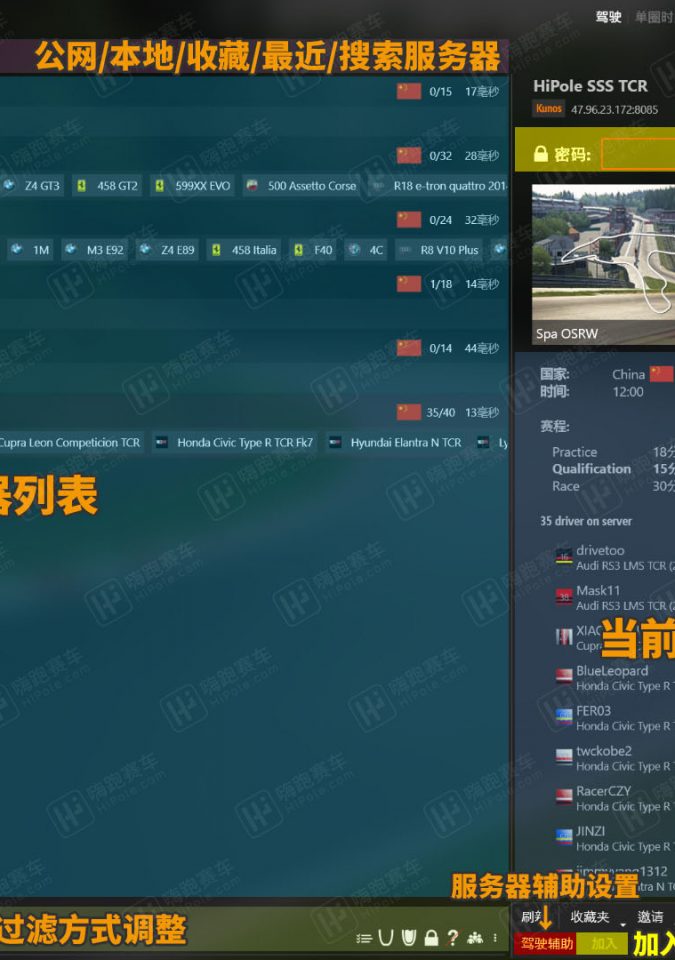Click the R8 V10 Plus car tag
This screenshot has height=960, width=675.
coord(439,250)
